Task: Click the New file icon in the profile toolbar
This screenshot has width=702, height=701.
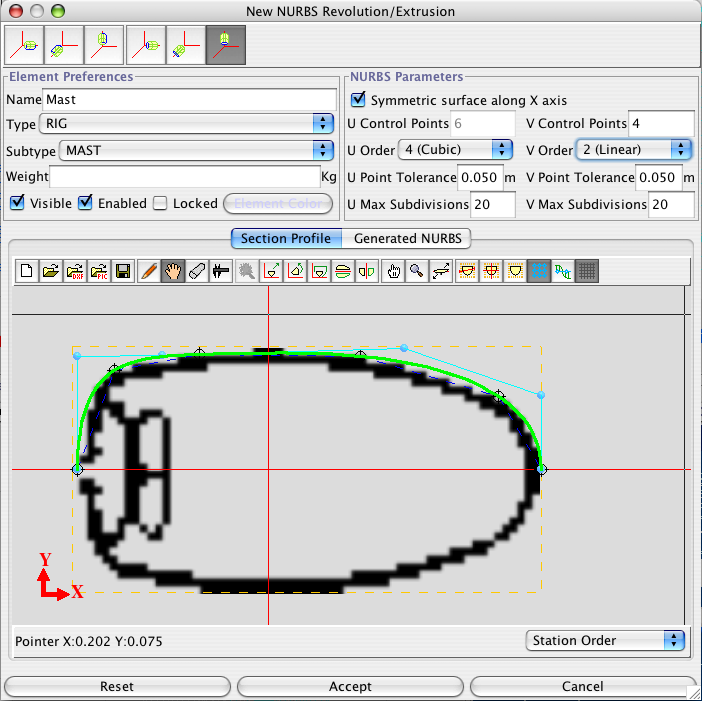Action: coord(27,270)
